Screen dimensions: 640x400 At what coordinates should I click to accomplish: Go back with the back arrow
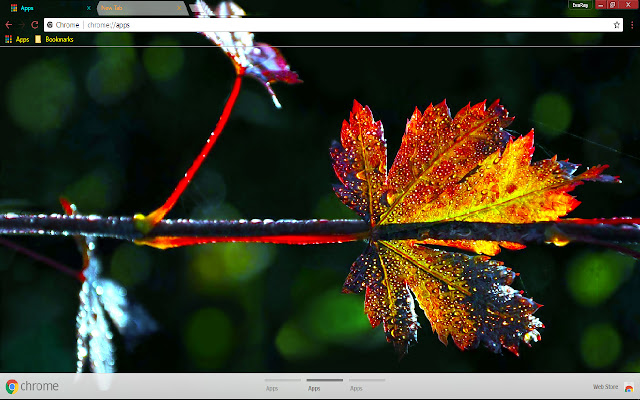click(9, 25)
